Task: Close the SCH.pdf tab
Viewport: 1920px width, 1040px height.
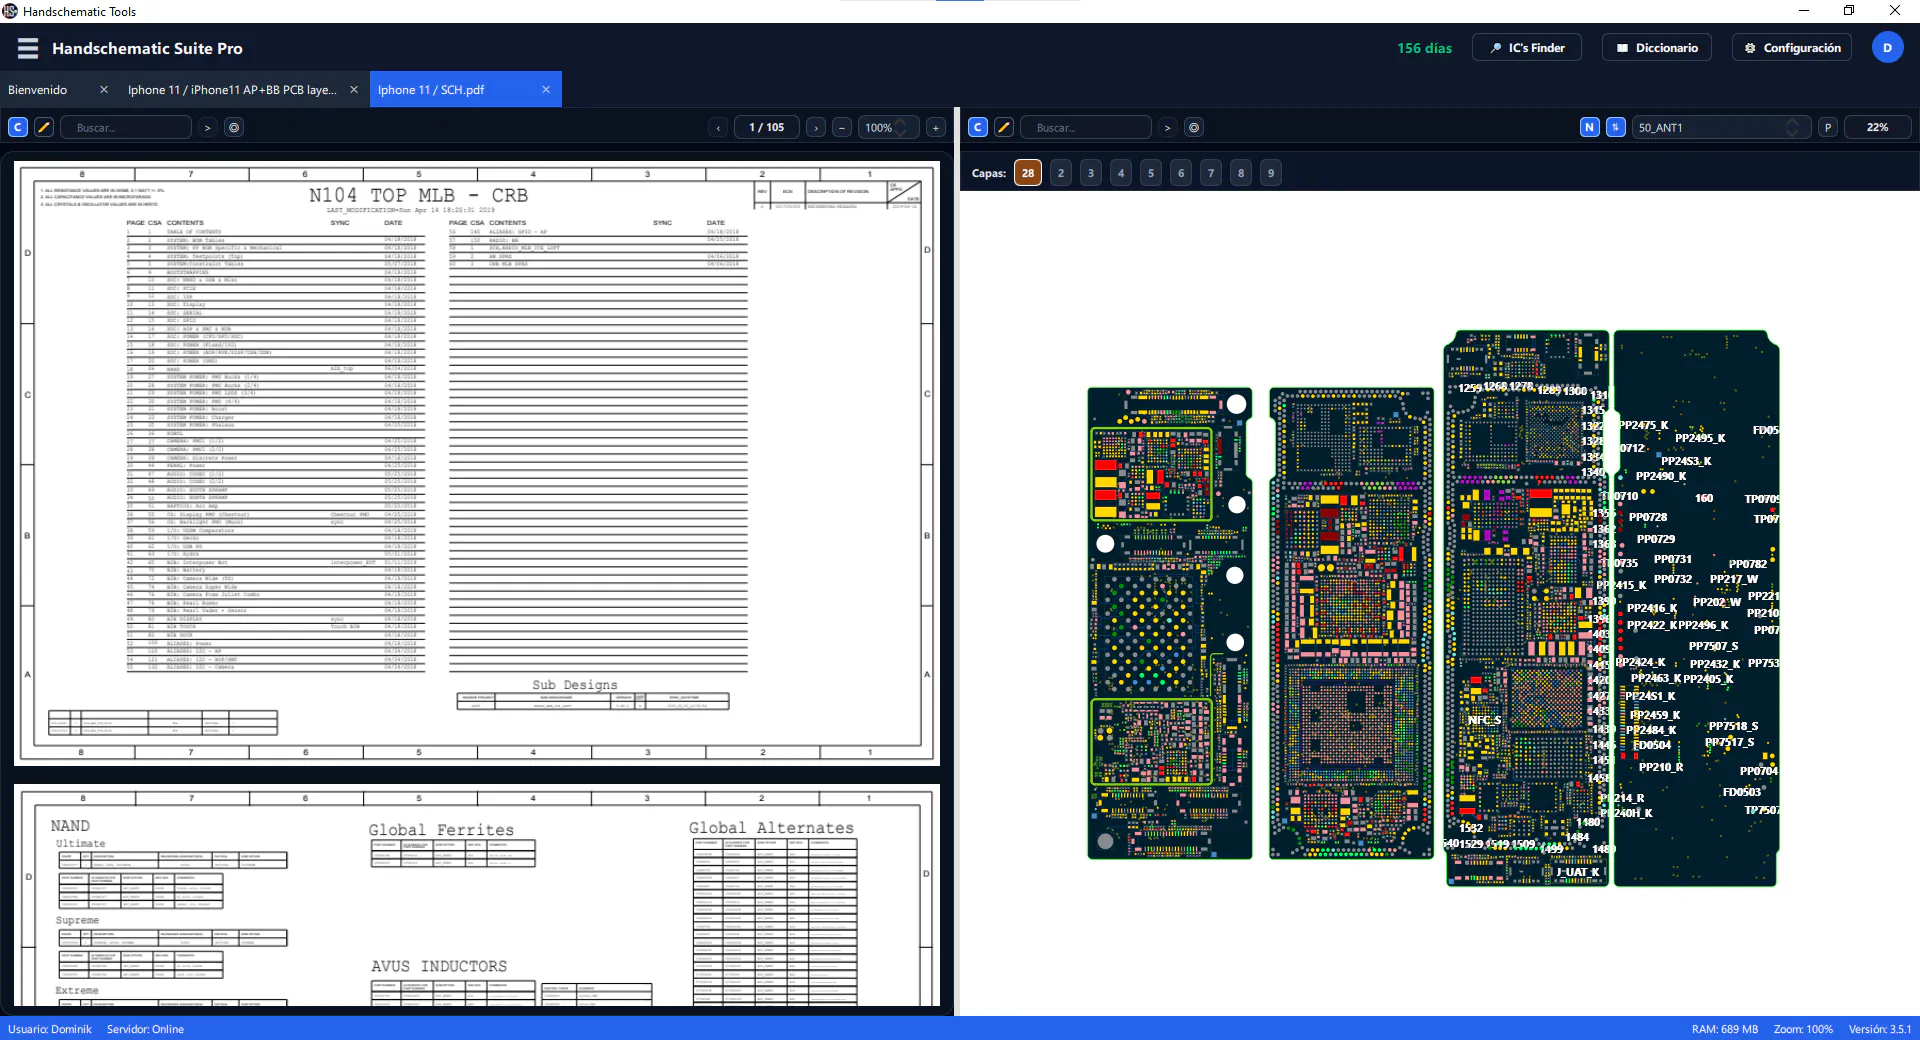Action: pos(546,89)
